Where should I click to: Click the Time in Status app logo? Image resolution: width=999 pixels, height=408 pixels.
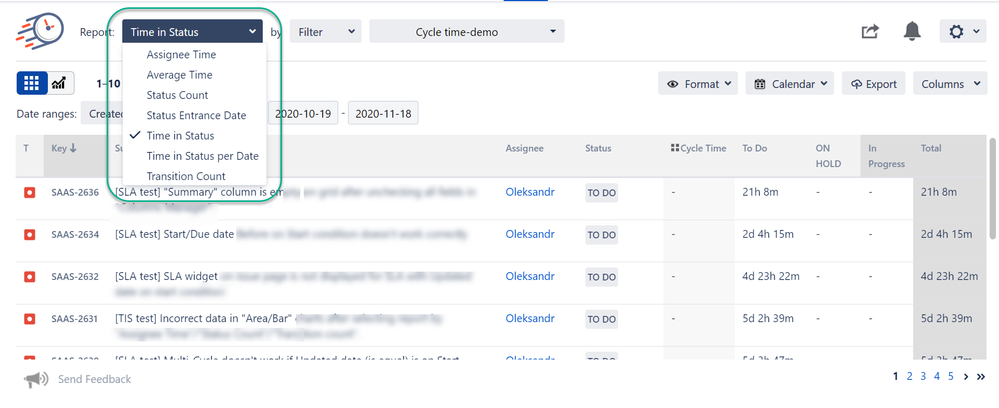point(36,31)
